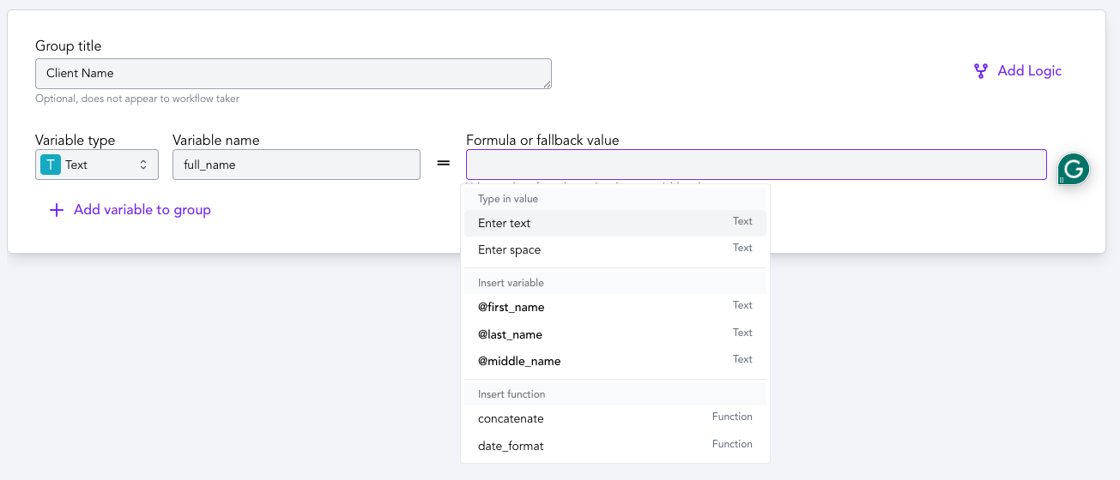Click the teal T text-type icon
The width and height of the screenshot is (1120, 480).
coord(50,165)
